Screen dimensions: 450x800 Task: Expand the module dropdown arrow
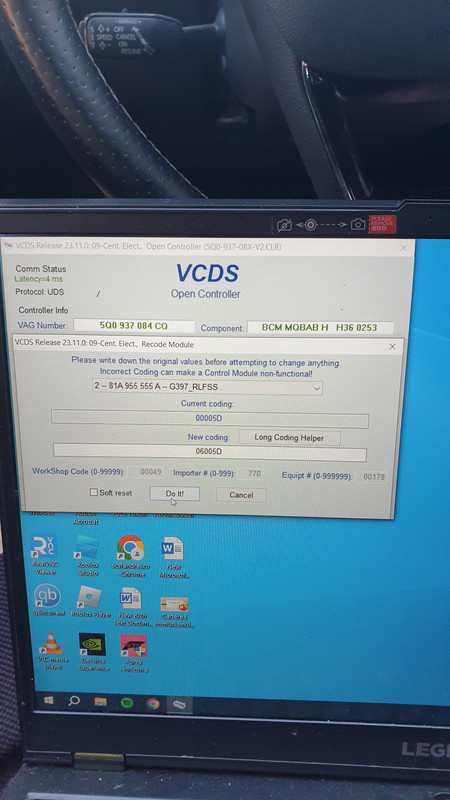pos(317,388)
